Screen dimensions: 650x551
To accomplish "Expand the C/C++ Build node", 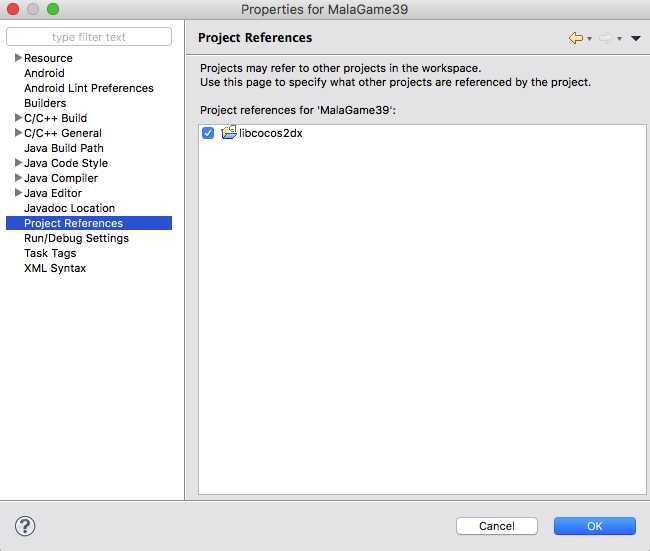I will [18, 118].
